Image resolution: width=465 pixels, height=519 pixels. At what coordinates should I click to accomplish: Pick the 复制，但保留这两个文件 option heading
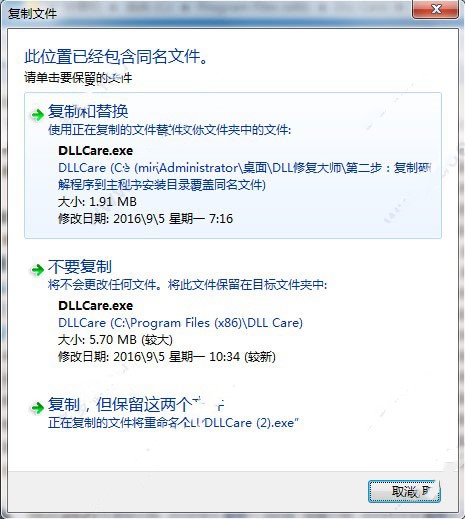(136, 404)
